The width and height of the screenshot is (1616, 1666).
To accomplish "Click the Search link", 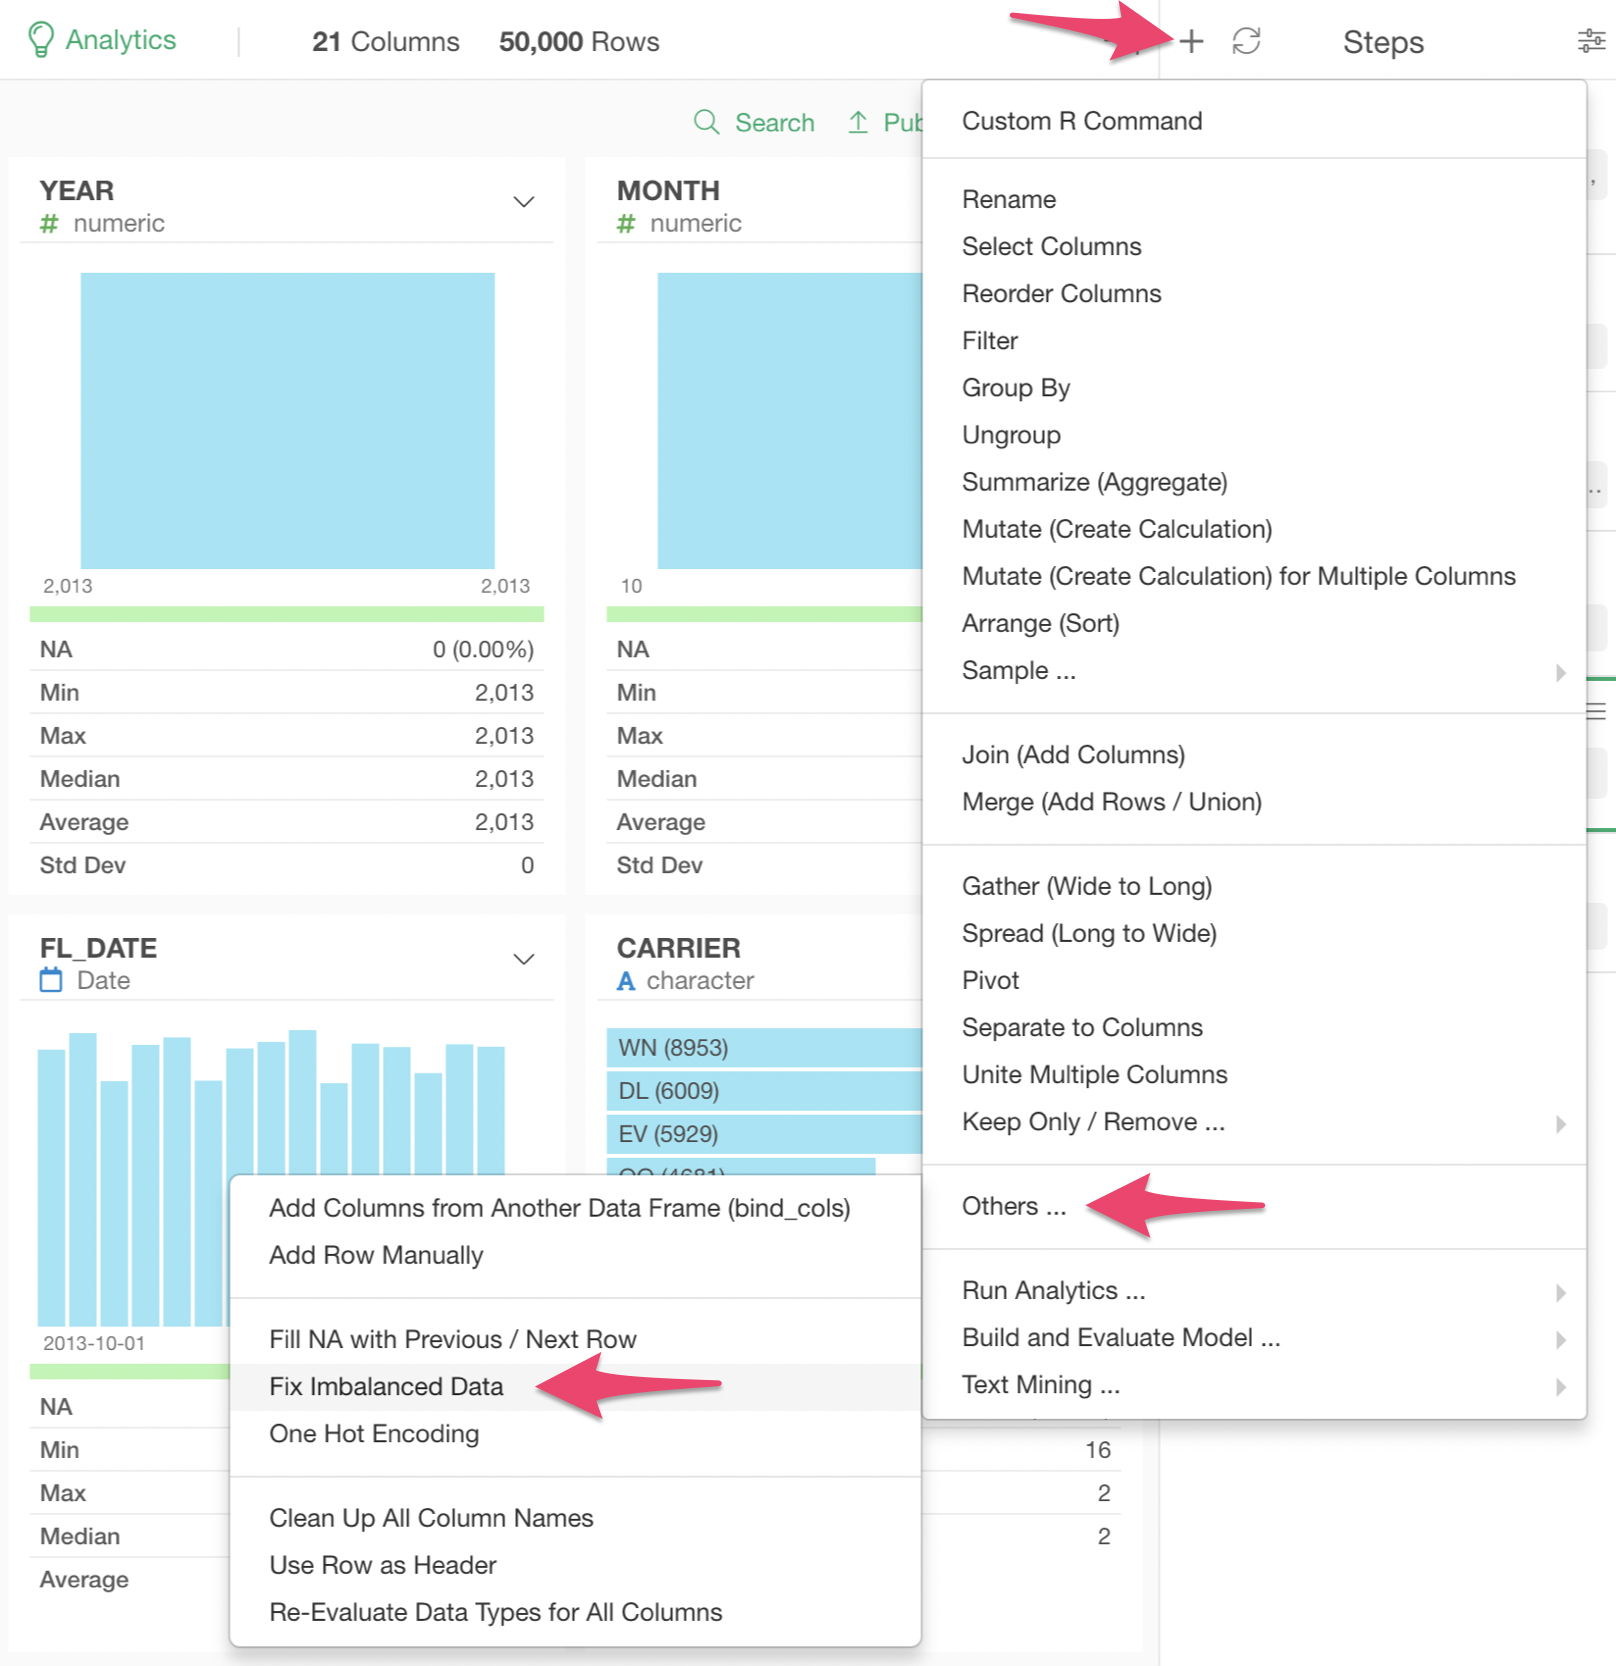I will [x=774, y=123].
